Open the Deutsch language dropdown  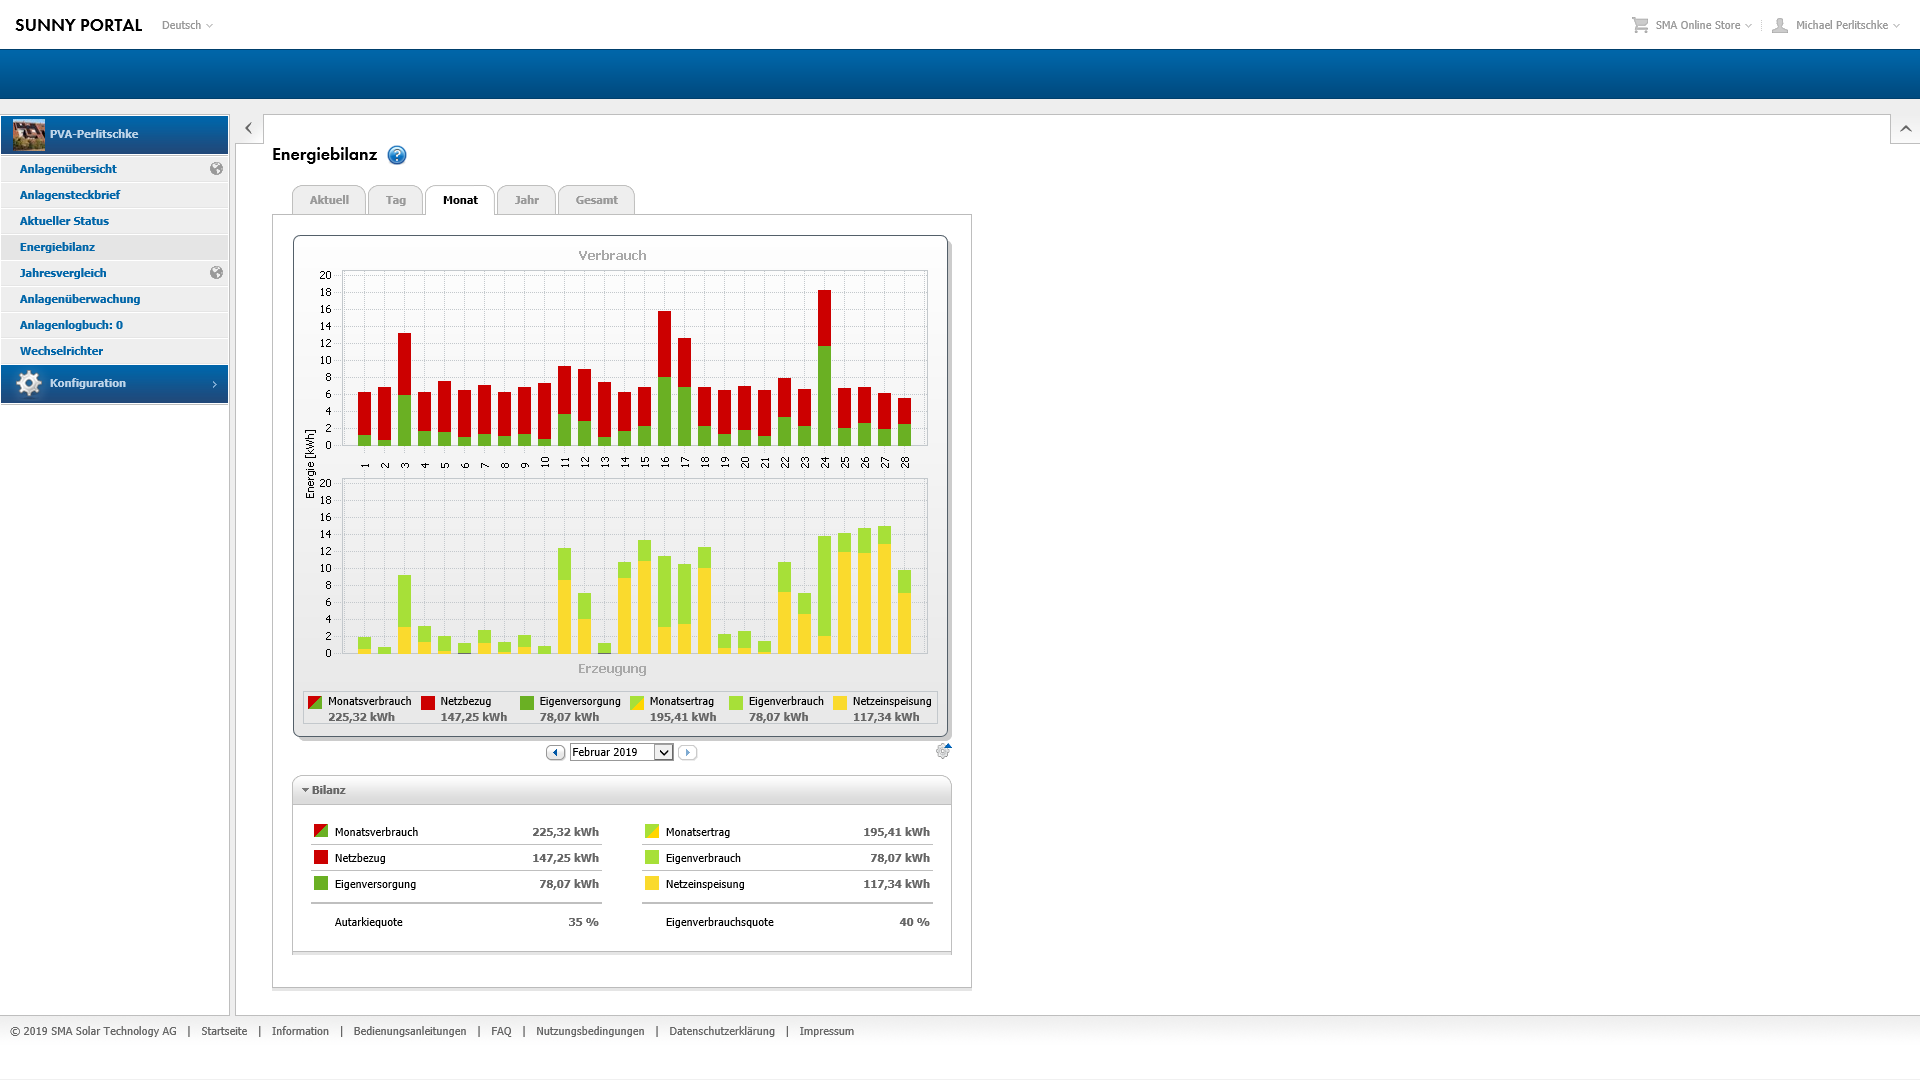coord(187,25)
